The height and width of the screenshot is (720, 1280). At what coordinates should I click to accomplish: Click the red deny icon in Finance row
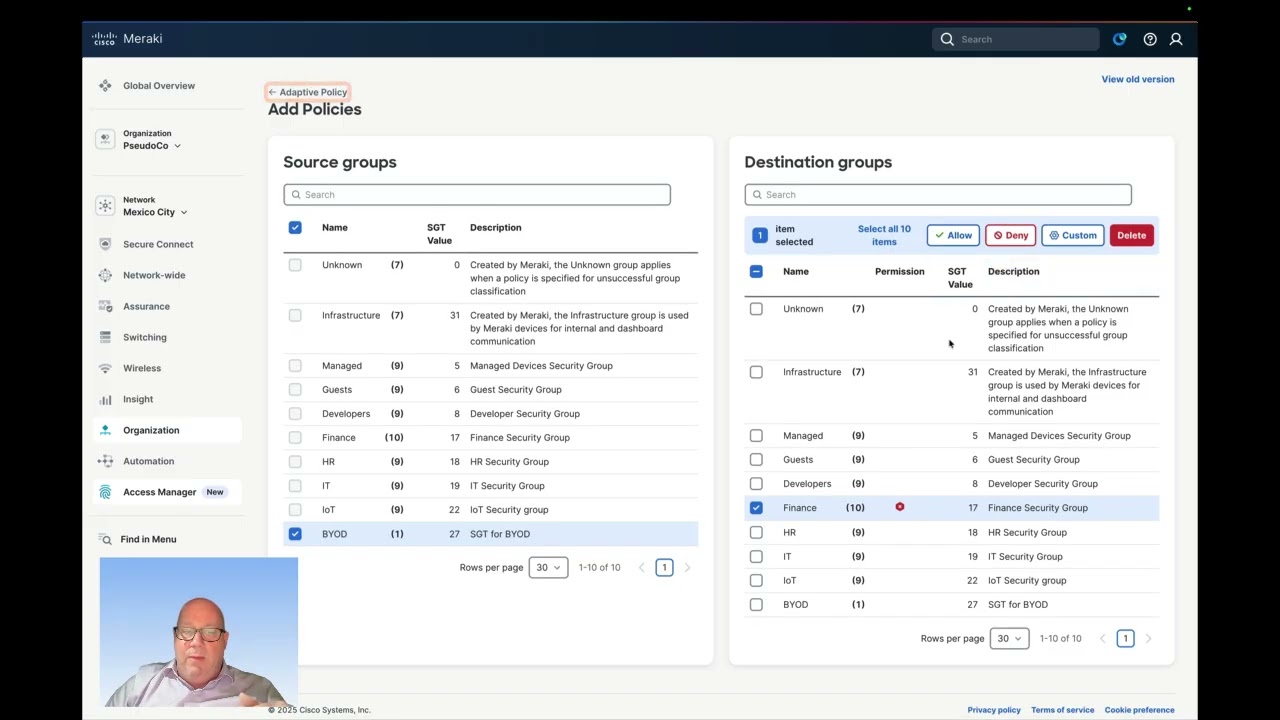(x=900, y=507)
